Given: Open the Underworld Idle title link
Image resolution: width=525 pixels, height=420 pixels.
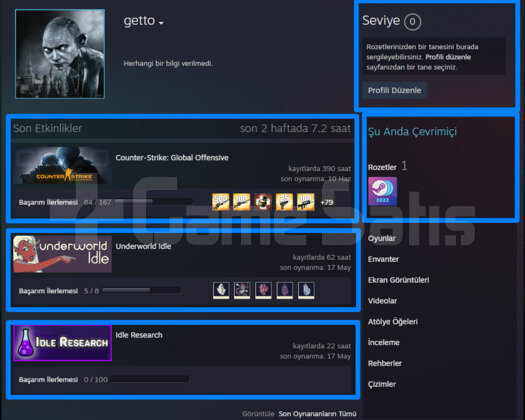Looking at the screenshot, I should [x=143, y=247].
